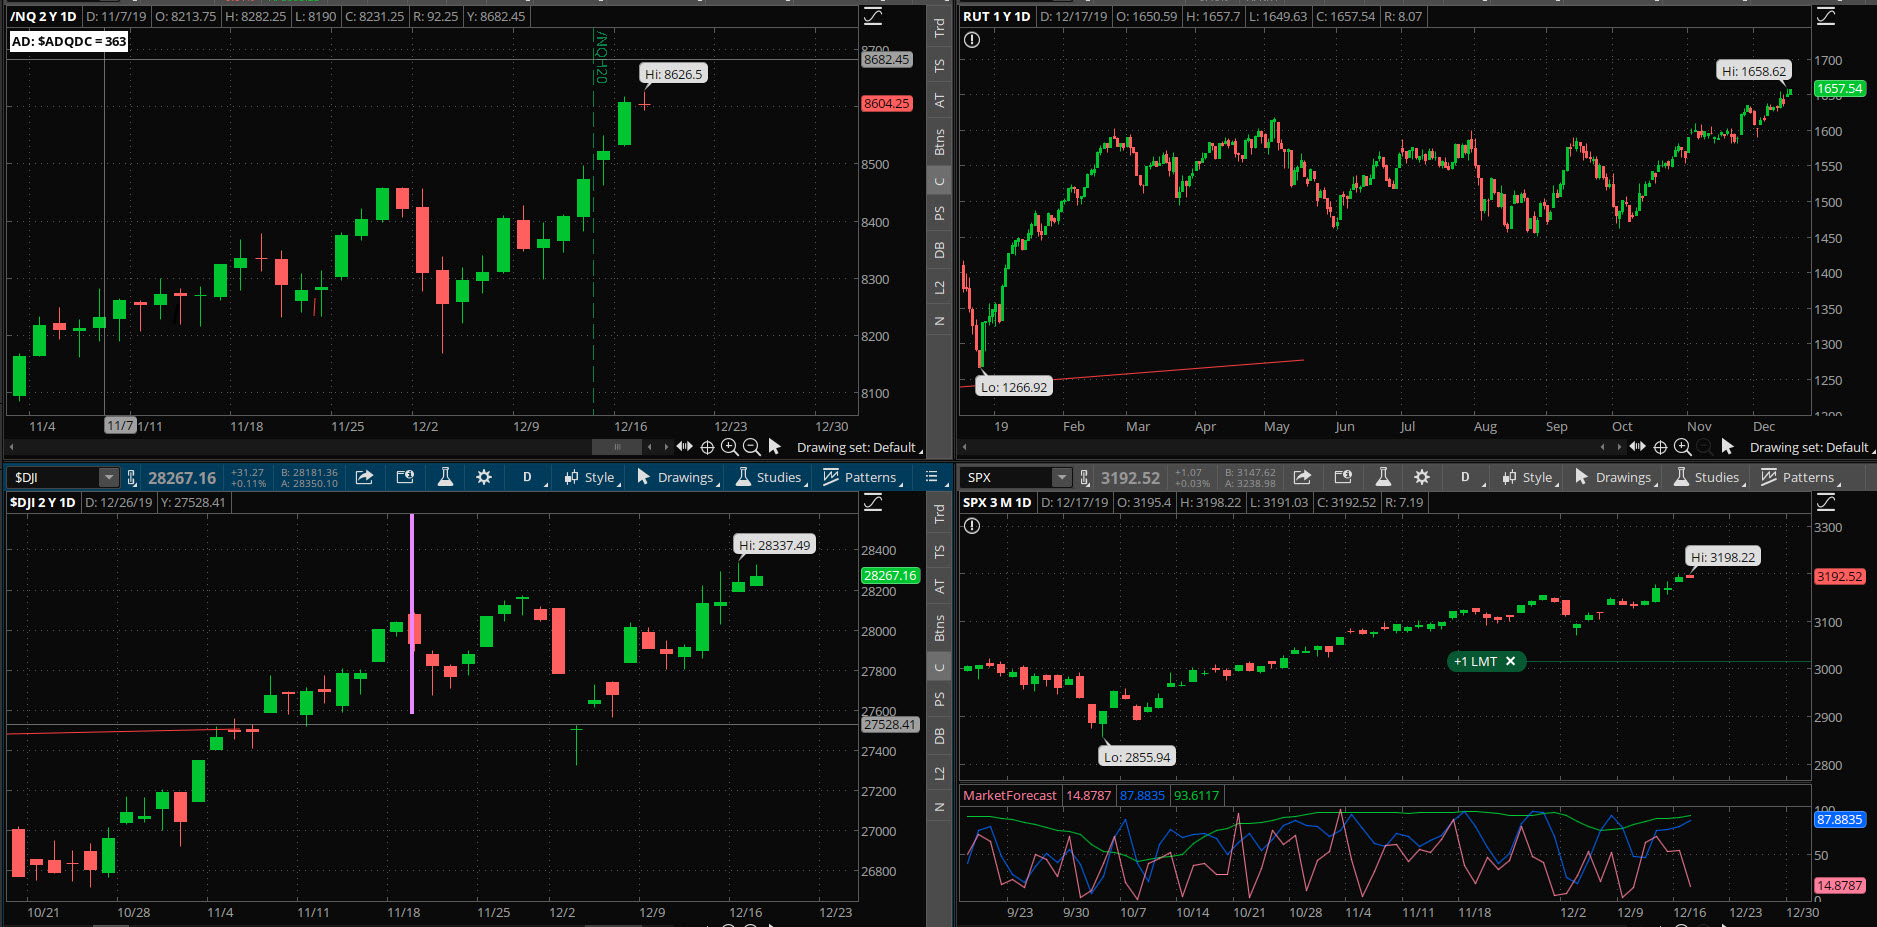Click the magenta vertical line on $DJI chart
Screen dimensions: 1877x927
(x=412, y=613)
